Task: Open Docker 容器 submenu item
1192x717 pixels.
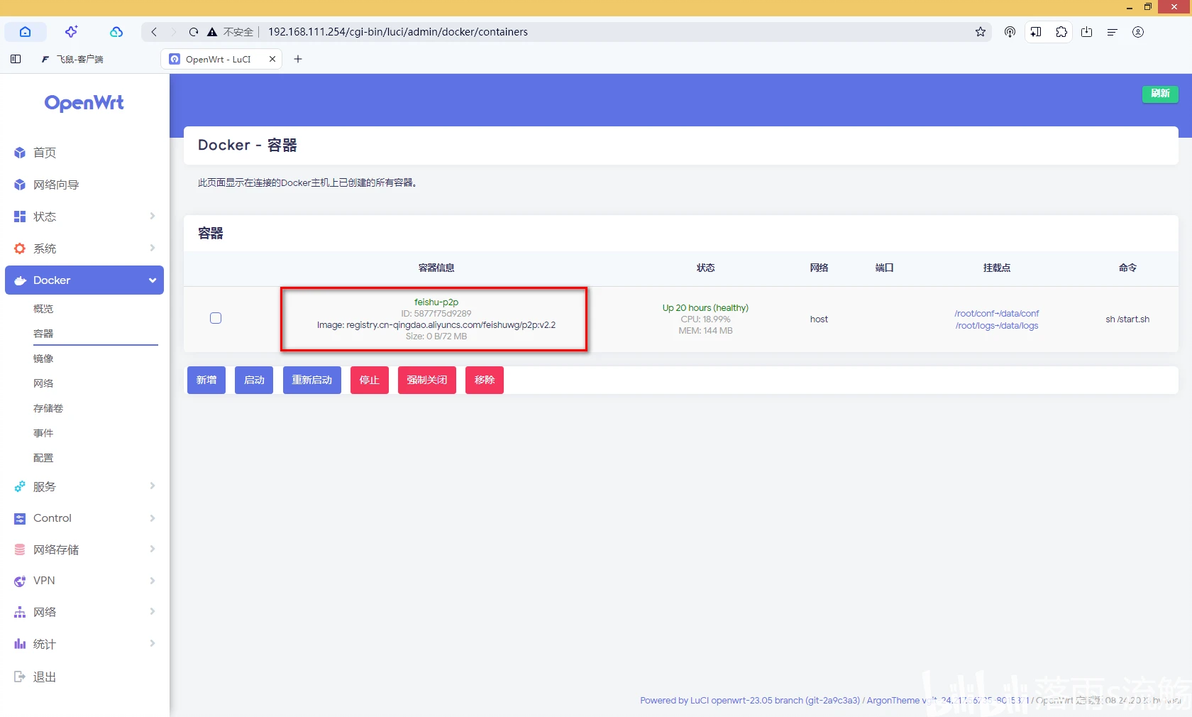Action: (43, 334)
